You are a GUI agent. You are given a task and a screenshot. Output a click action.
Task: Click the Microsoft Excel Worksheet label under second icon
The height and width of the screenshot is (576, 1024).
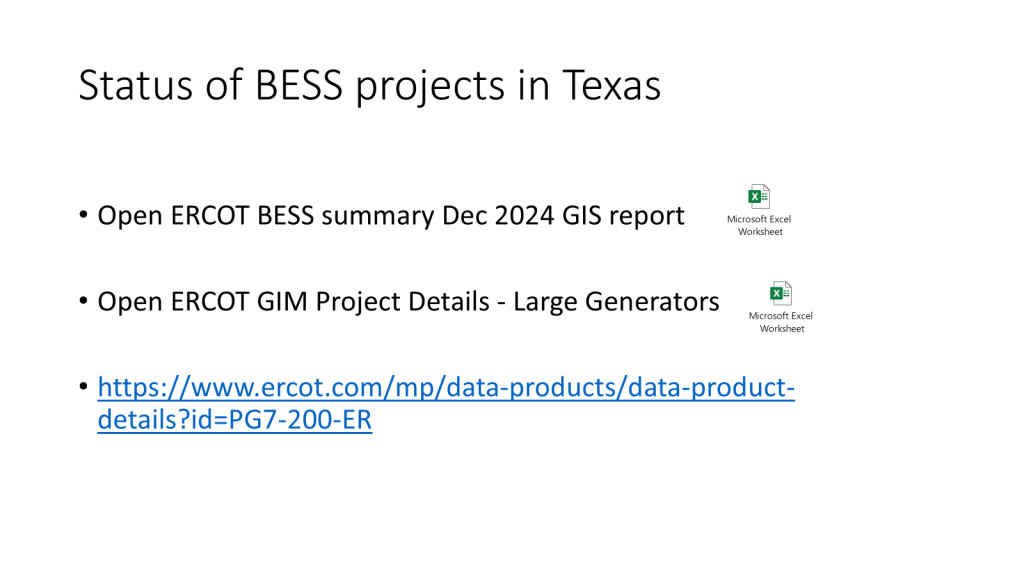tap(781, 322)
